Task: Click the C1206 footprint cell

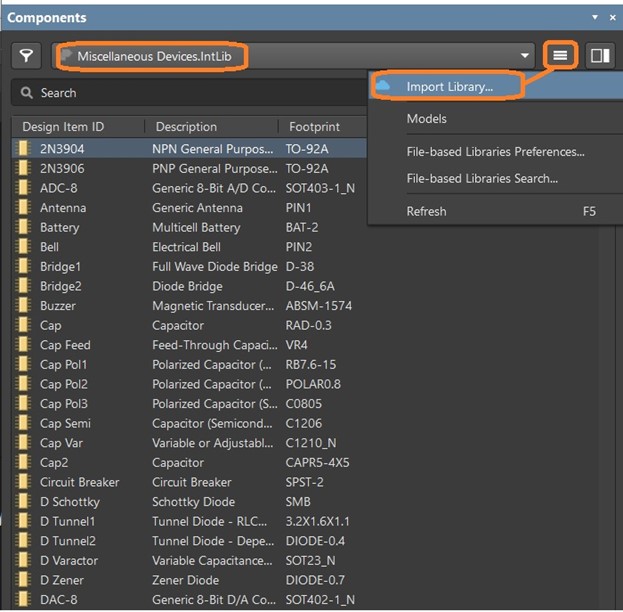Action: point(304,423)
